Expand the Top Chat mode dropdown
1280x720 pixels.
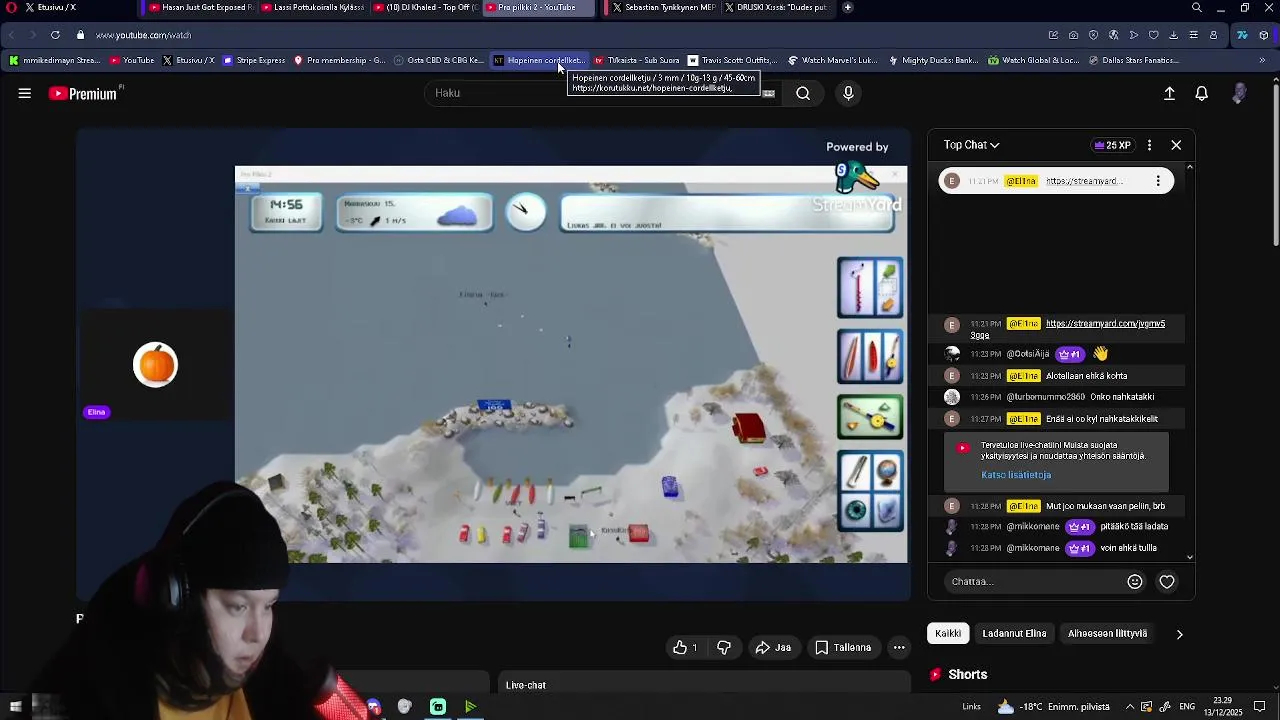(971, 145)
